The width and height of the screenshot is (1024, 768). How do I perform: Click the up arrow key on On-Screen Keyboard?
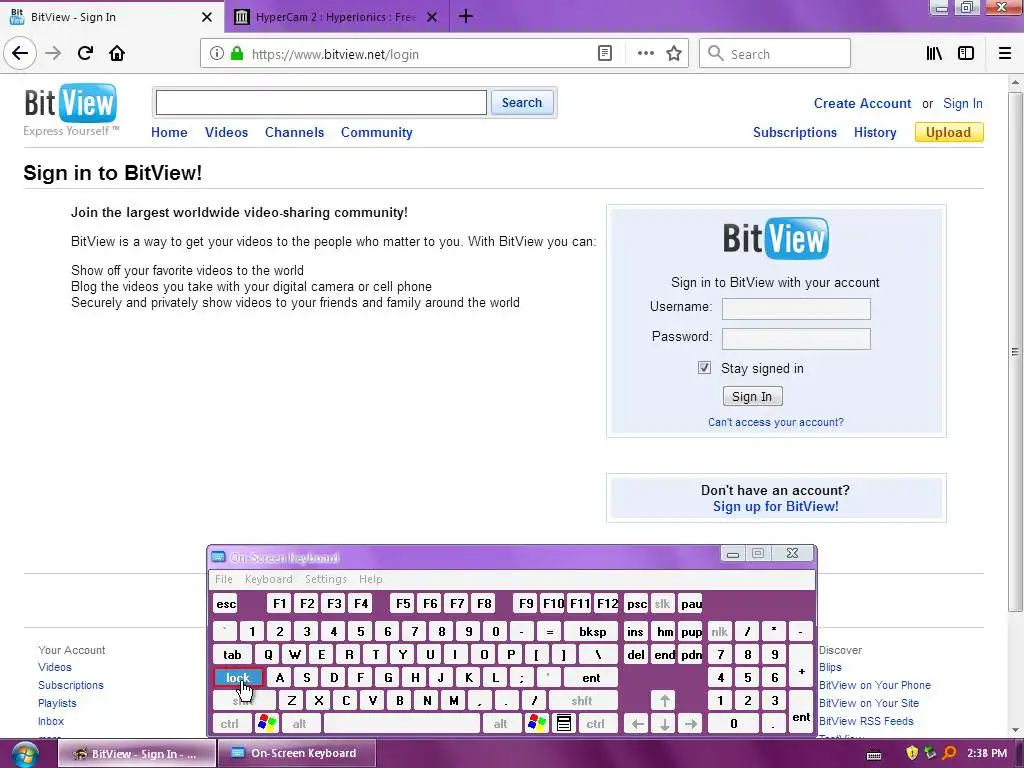coord(664,701)
